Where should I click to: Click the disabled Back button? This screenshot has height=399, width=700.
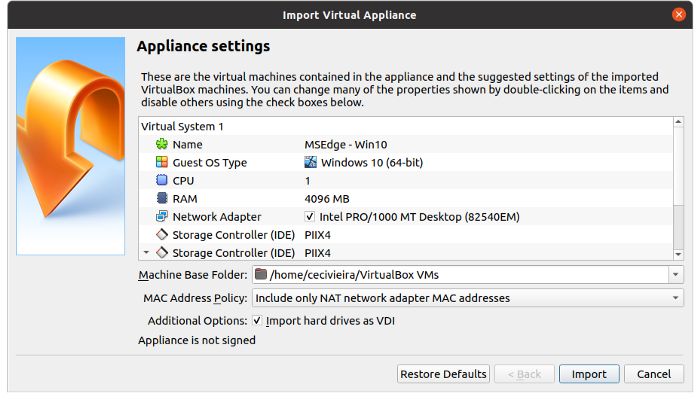coord(524,374)
